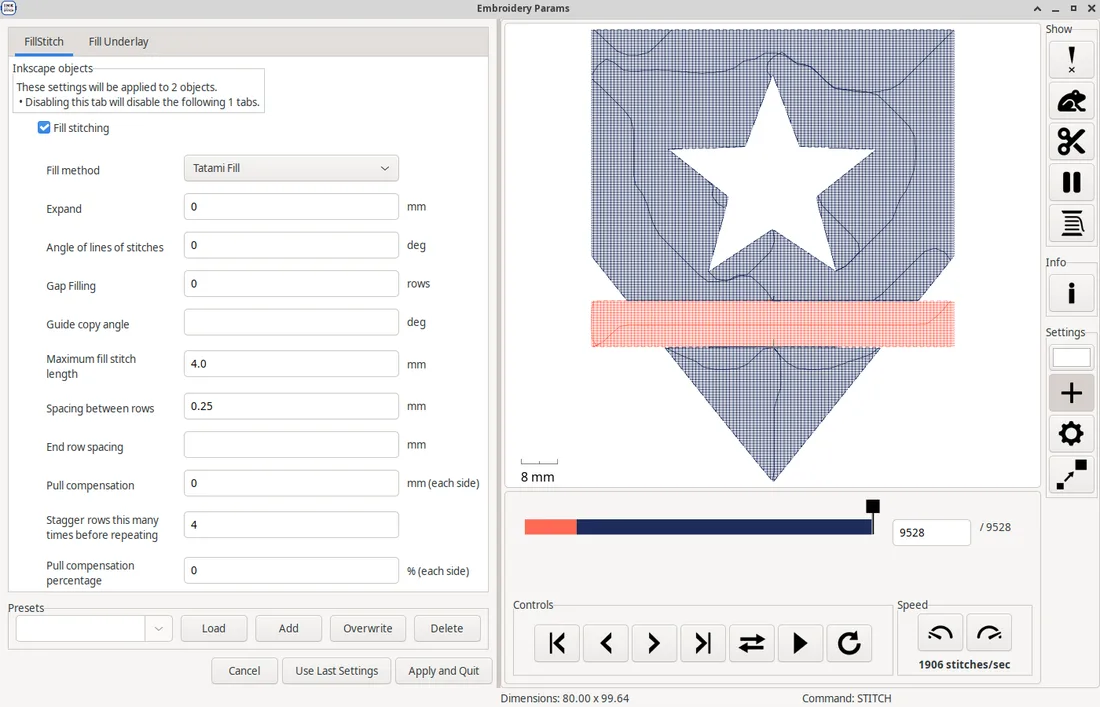Click the Cancel button
The height and width of the screenshot is (707, 1100).
pyautogui.click(x=244, y=671)
